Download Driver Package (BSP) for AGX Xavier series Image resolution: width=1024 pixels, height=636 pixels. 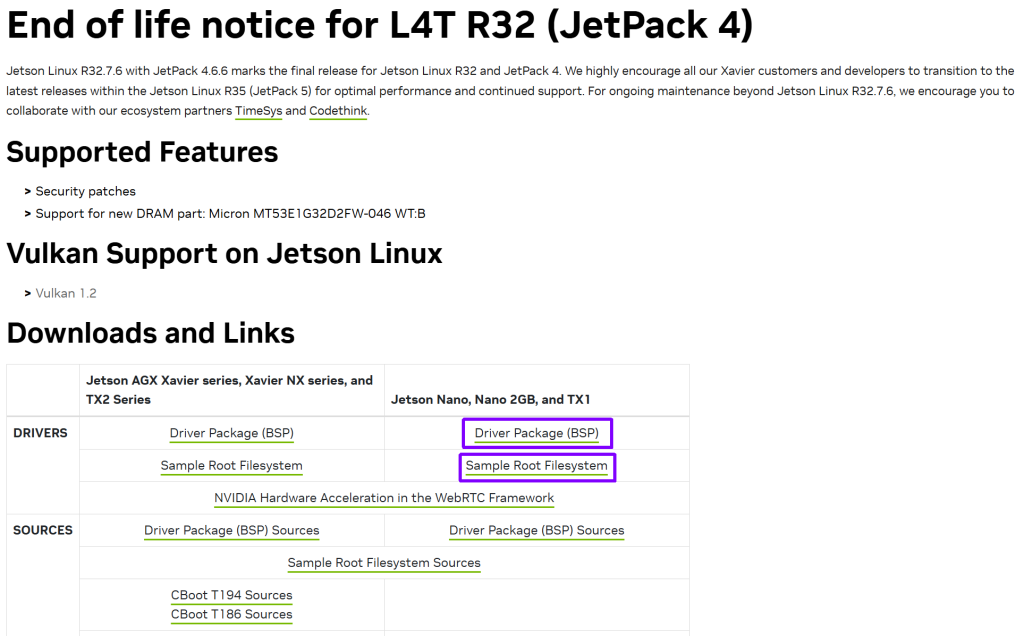[232, 433]
